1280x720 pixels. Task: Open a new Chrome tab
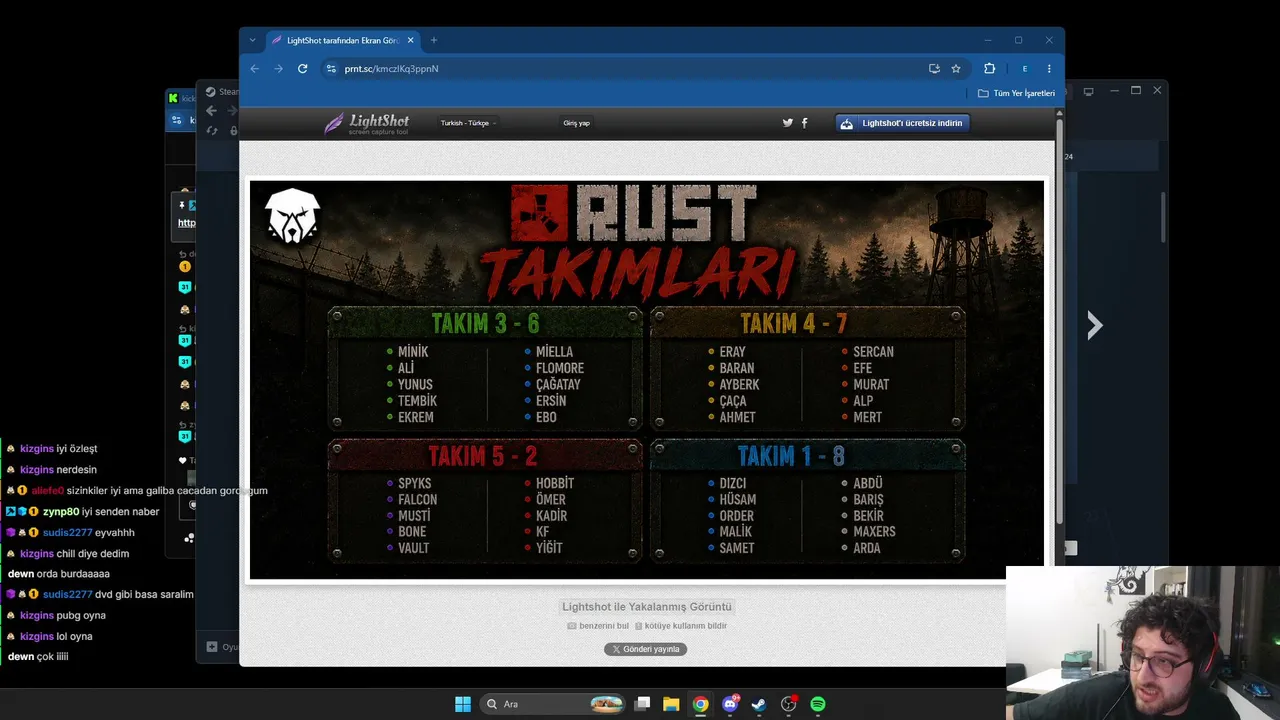point(433,40)
